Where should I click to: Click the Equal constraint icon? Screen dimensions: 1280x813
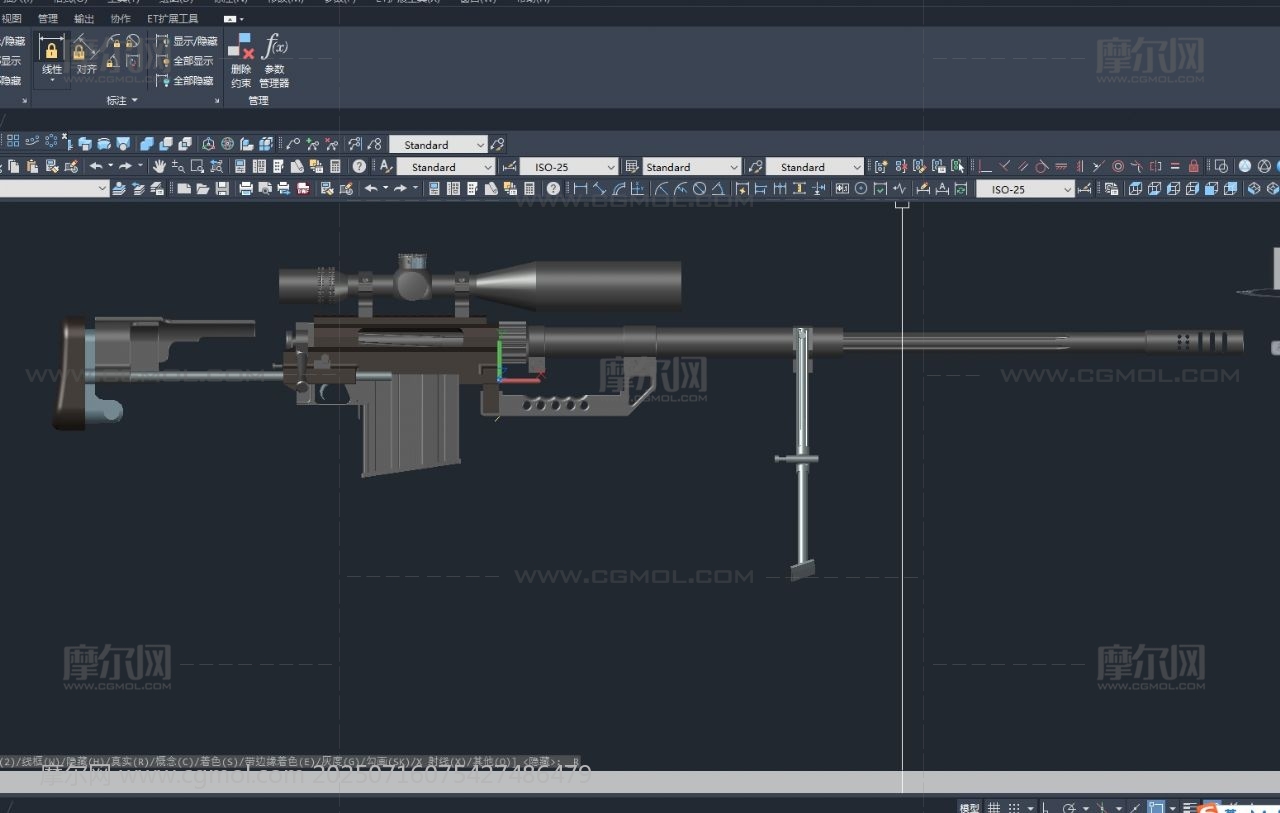[x=1175, y=166]
